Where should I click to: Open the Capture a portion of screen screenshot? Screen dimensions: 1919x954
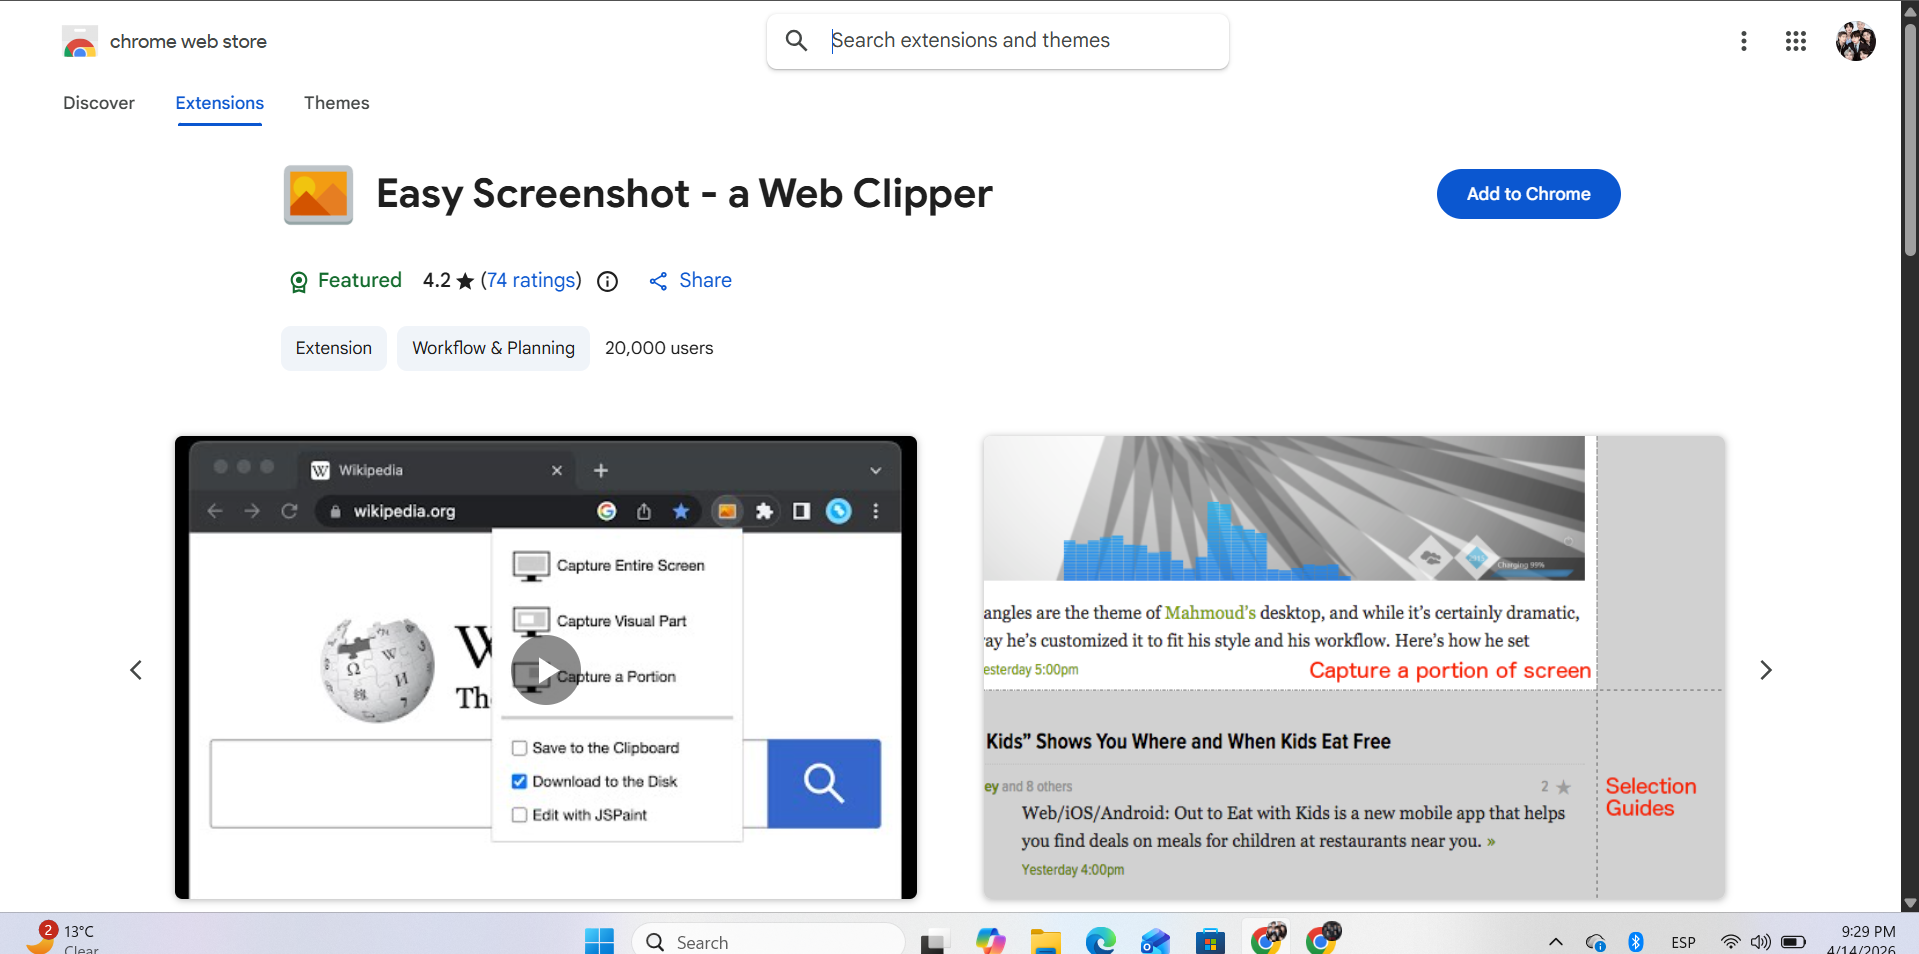coord(1354,667)
